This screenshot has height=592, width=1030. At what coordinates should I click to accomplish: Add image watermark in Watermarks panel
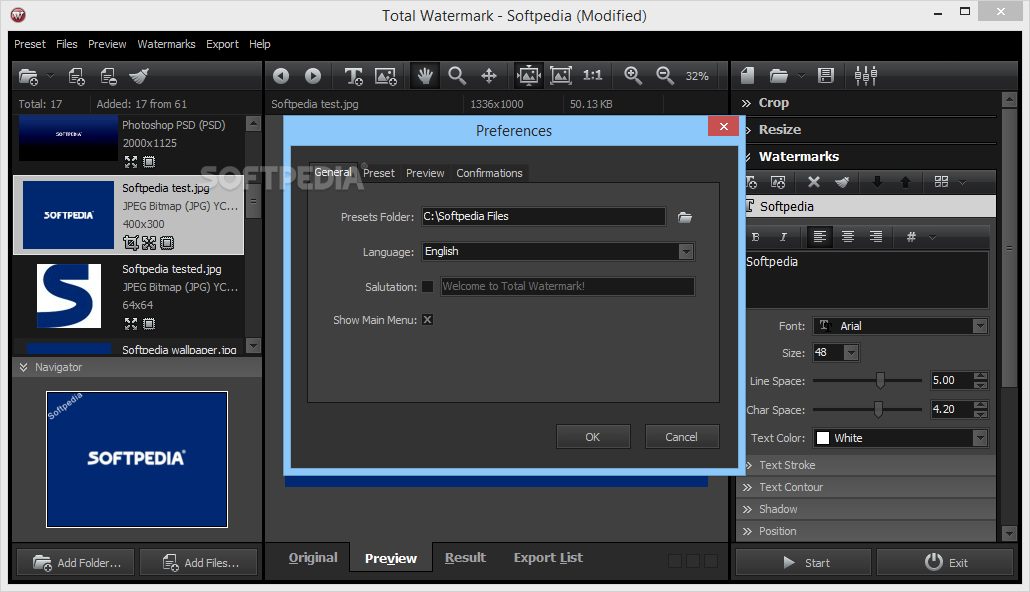coord(778,182)
